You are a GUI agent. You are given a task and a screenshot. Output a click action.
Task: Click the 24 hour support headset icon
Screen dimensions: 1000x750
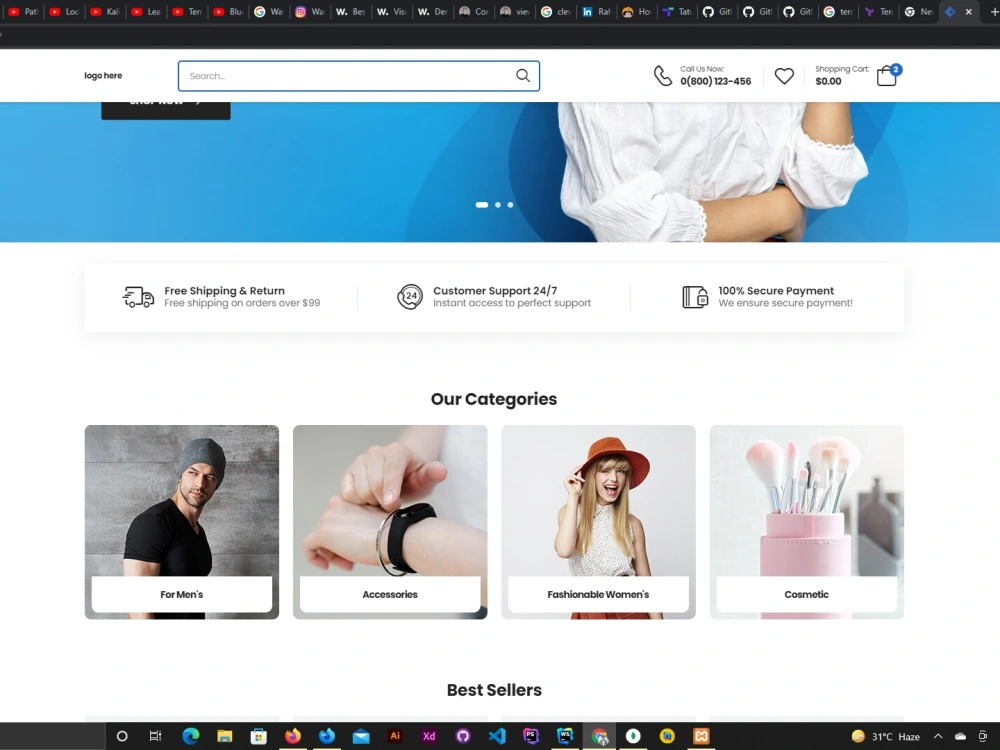tap(410, 297)
